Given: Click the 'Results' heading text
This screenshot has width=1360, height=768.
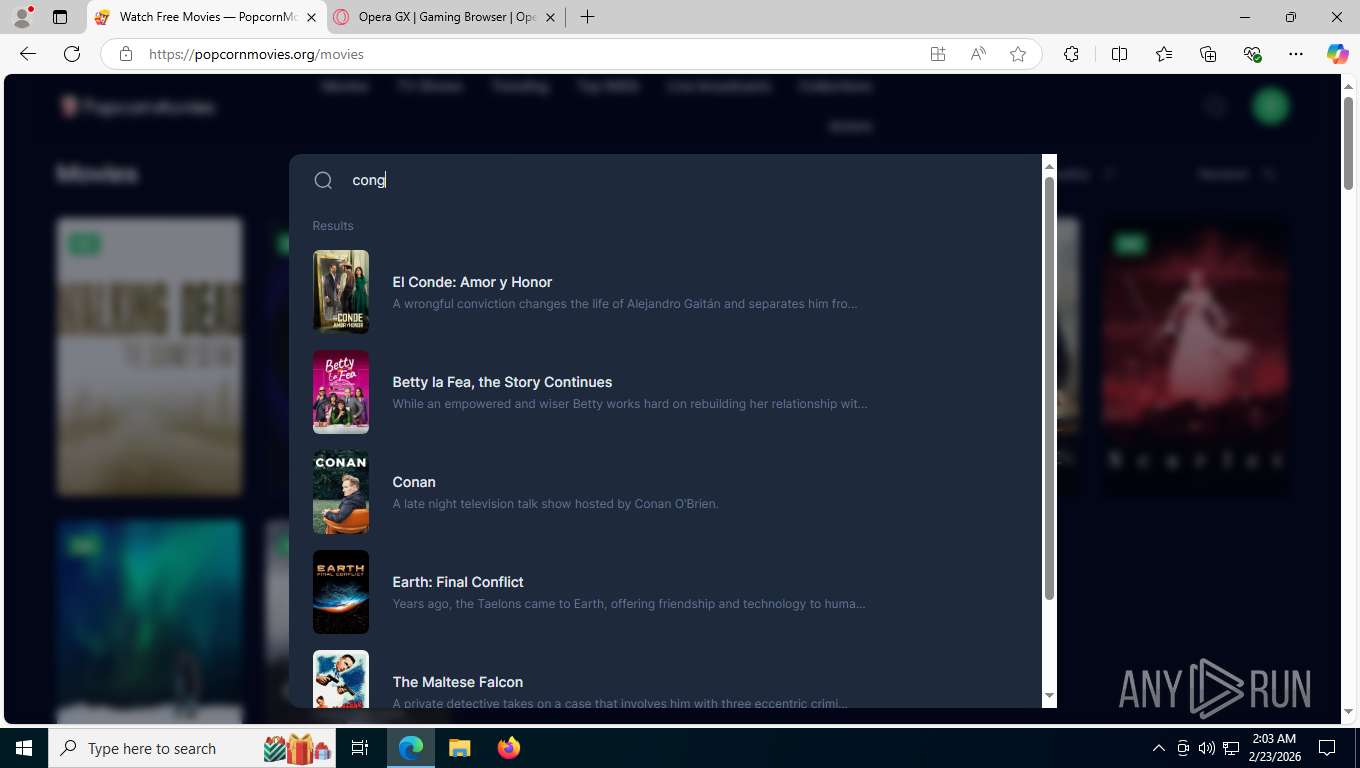Looking at the screenshot, I should [x=333, y=226].
